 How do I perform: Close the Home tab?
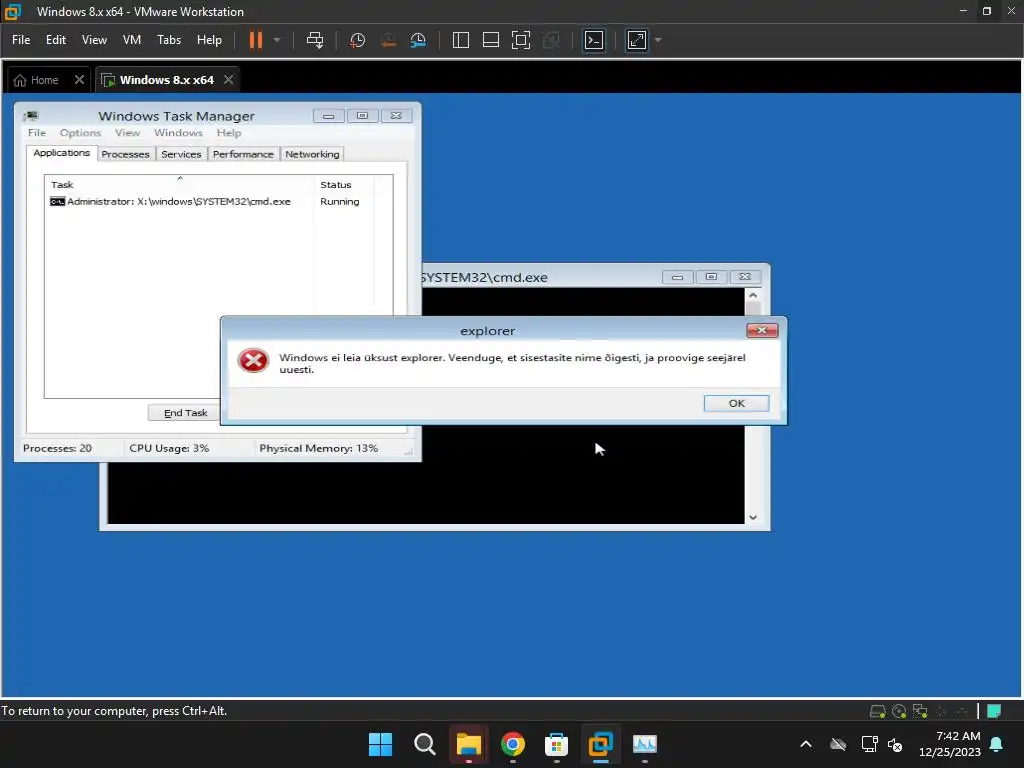79,80
